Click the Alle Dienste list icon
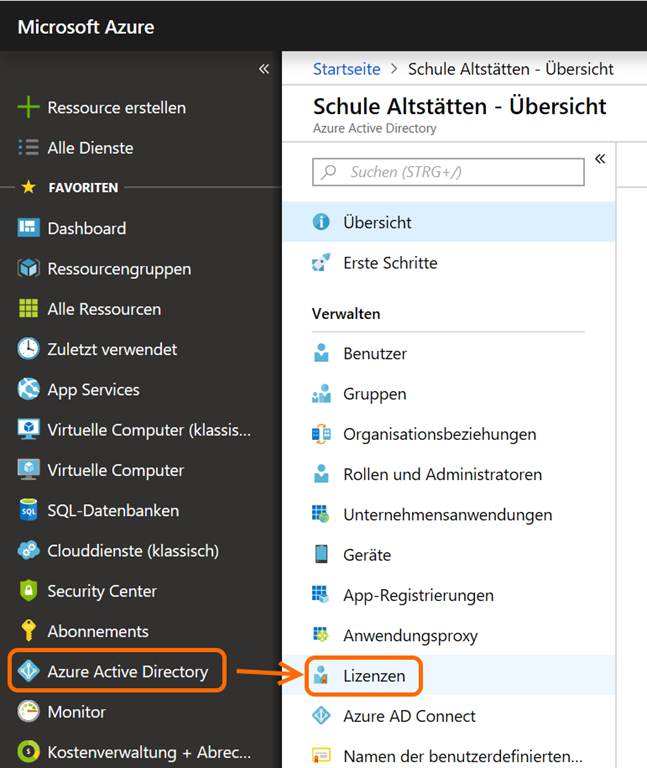The image size is (647, 768). [28, 148]
